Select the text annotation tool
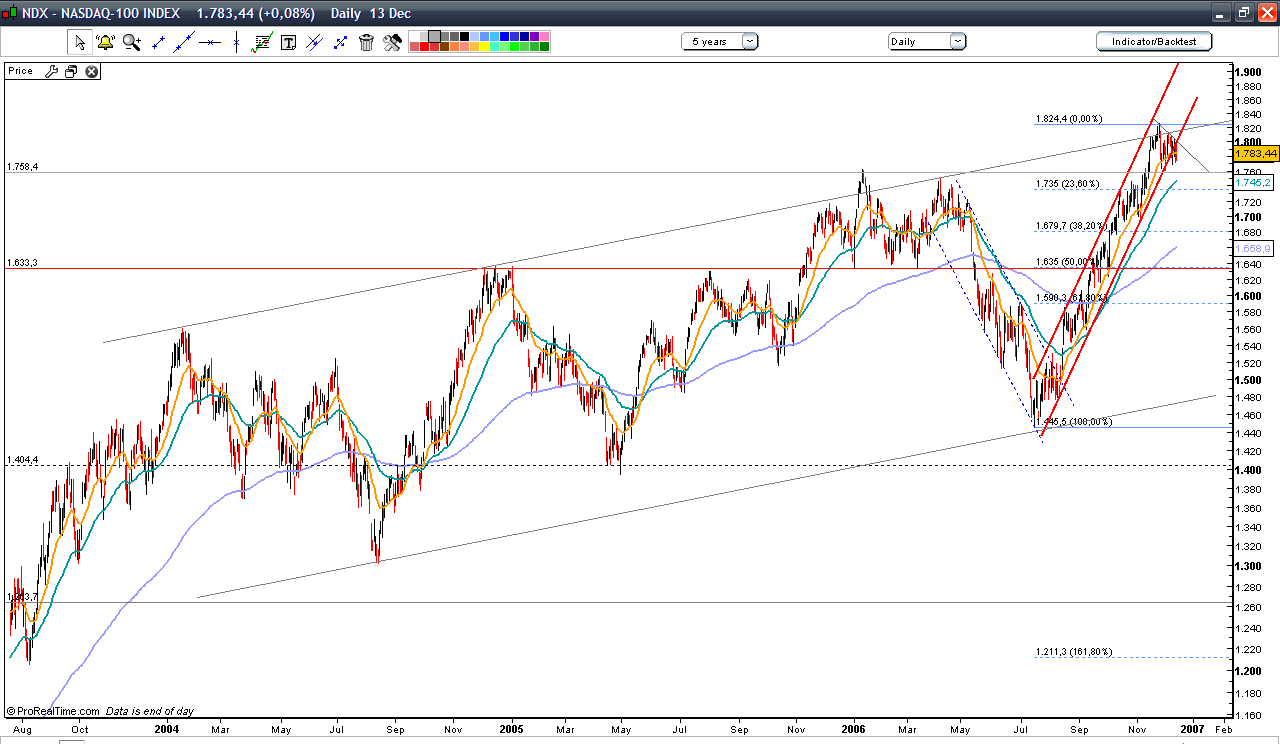The width and height of the screenshot is (1280, 744). tap(289, 42)
